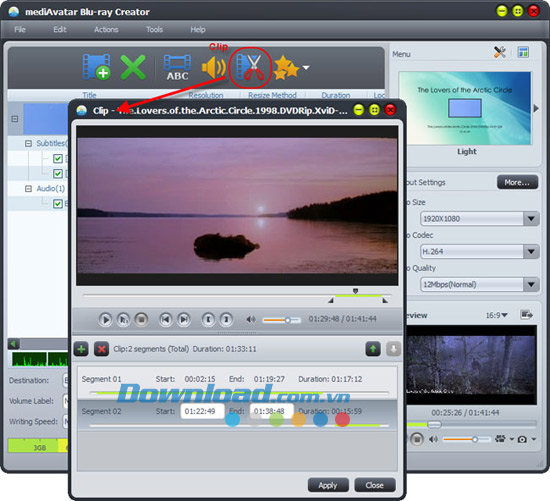Open the H.264 codec dropdown
The image size is (550, 501).
[531, 252]
